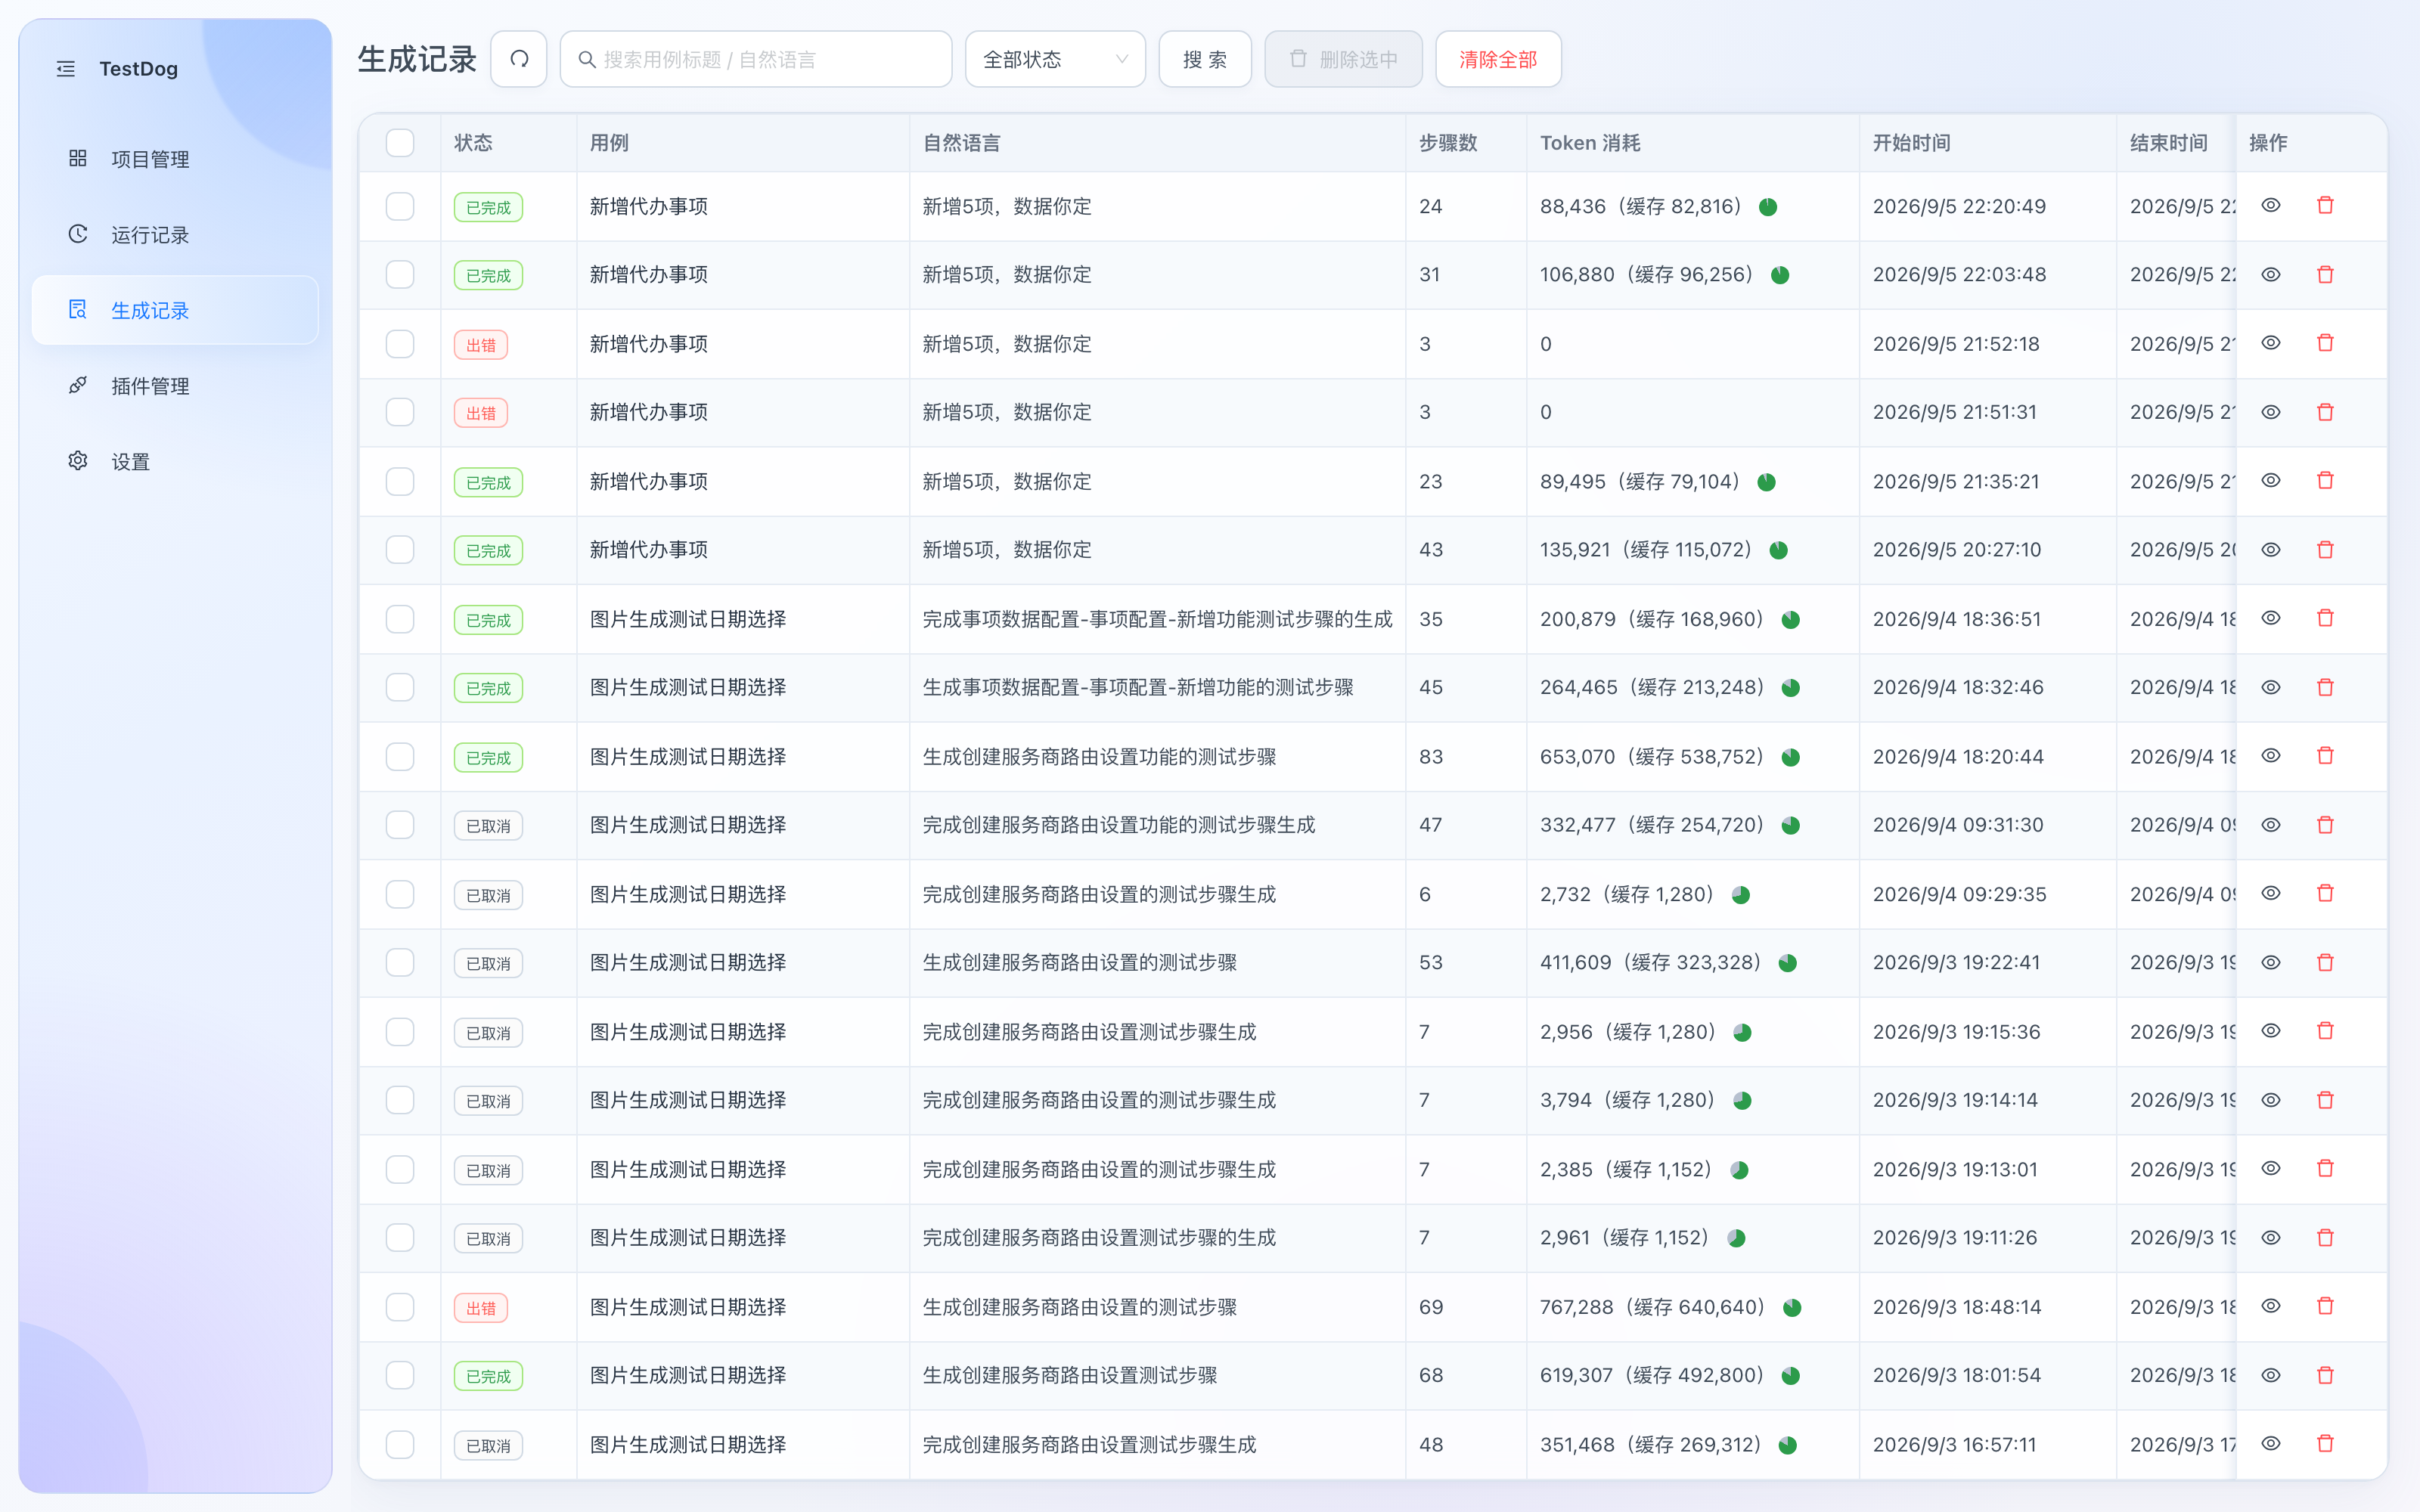View the error record from 21:51:31
This screenshot has height=1512, width=2420.
(2271, 412)
